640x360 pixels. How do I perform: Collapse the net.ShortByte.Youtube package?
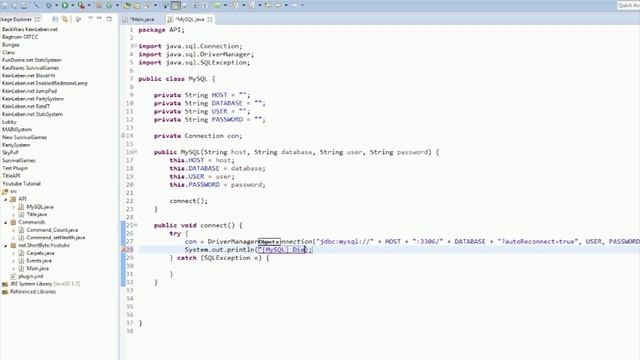(x=6, y=246)
